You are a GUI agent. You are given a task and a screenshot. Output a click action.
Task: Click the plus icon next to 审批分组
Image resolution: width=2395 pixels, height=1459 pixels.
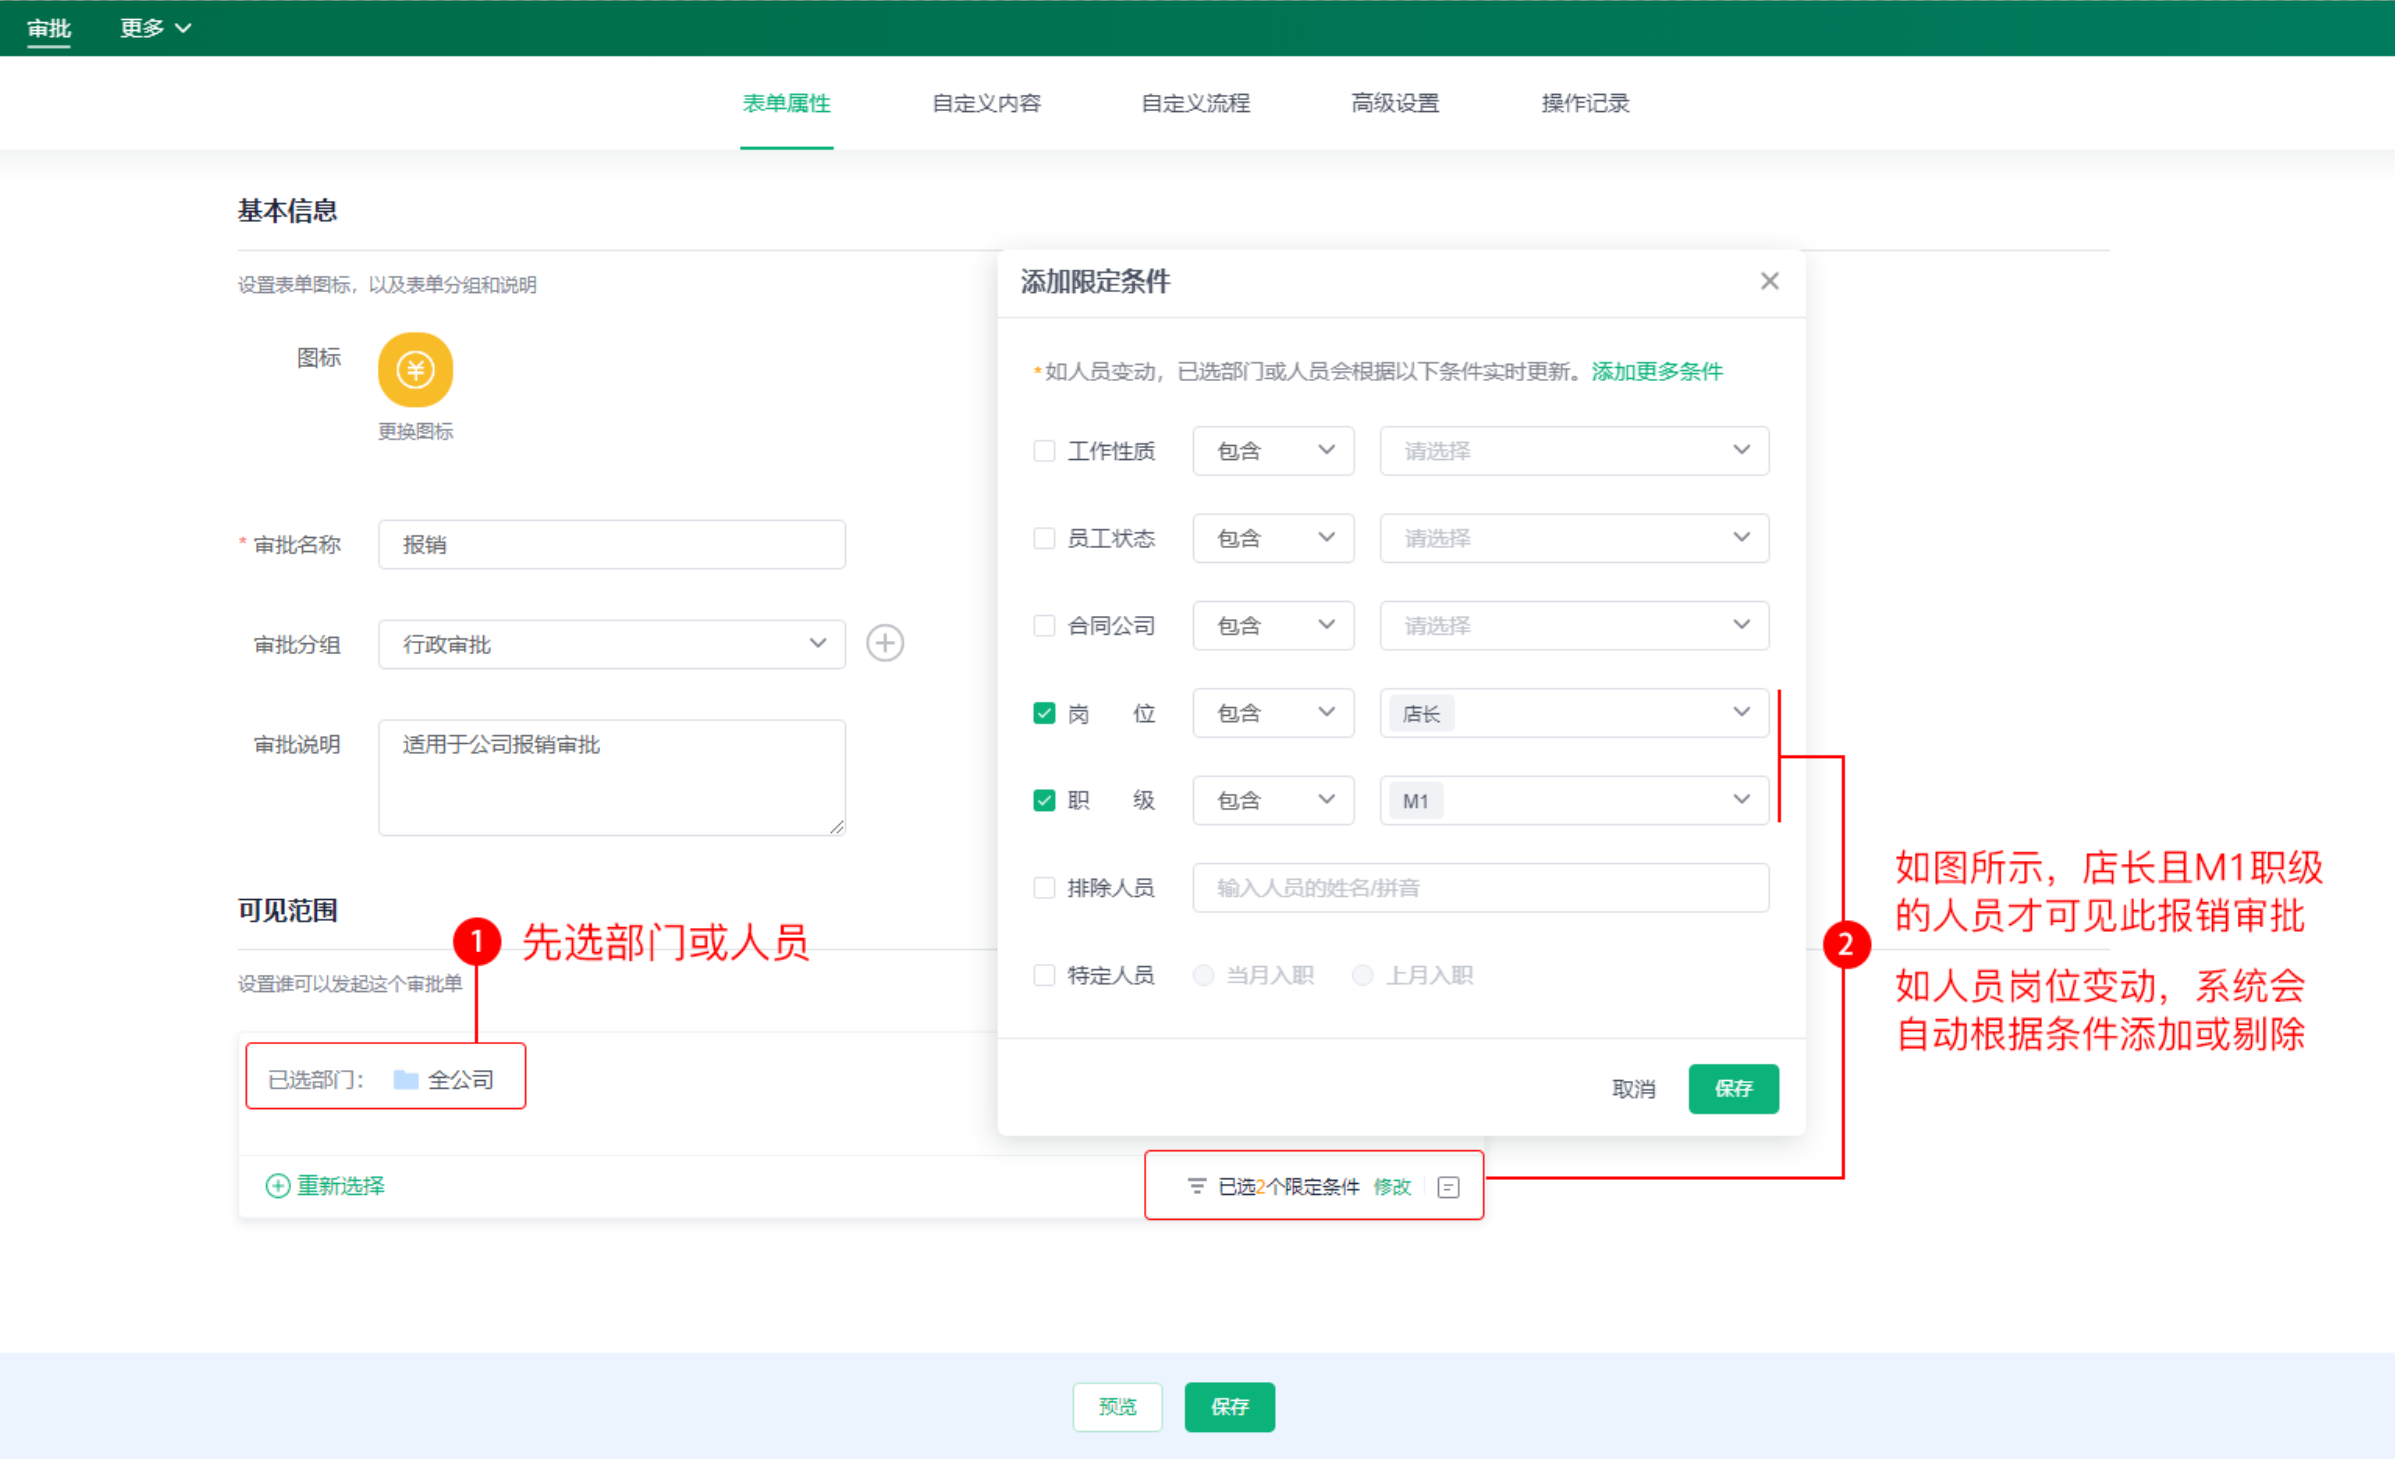tap(885, 643)
